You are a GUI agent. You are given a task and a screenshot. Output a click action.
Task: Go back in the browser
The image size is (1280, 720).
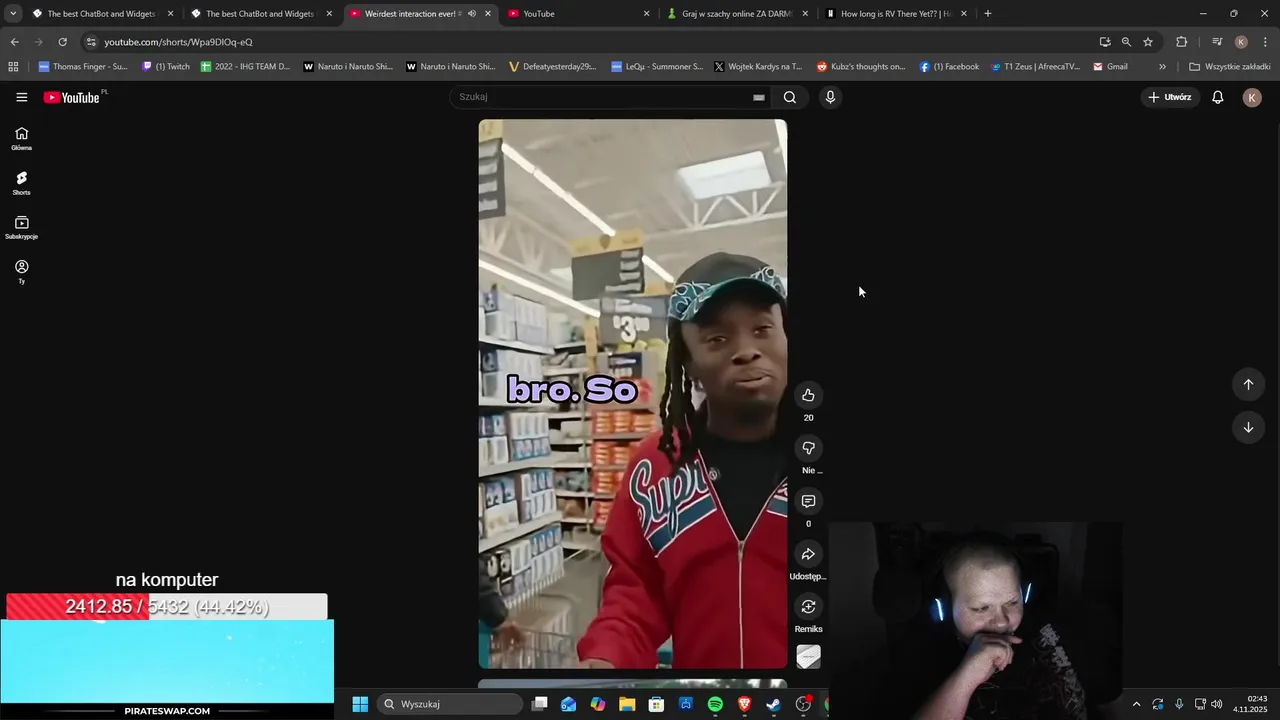point(14,42)
